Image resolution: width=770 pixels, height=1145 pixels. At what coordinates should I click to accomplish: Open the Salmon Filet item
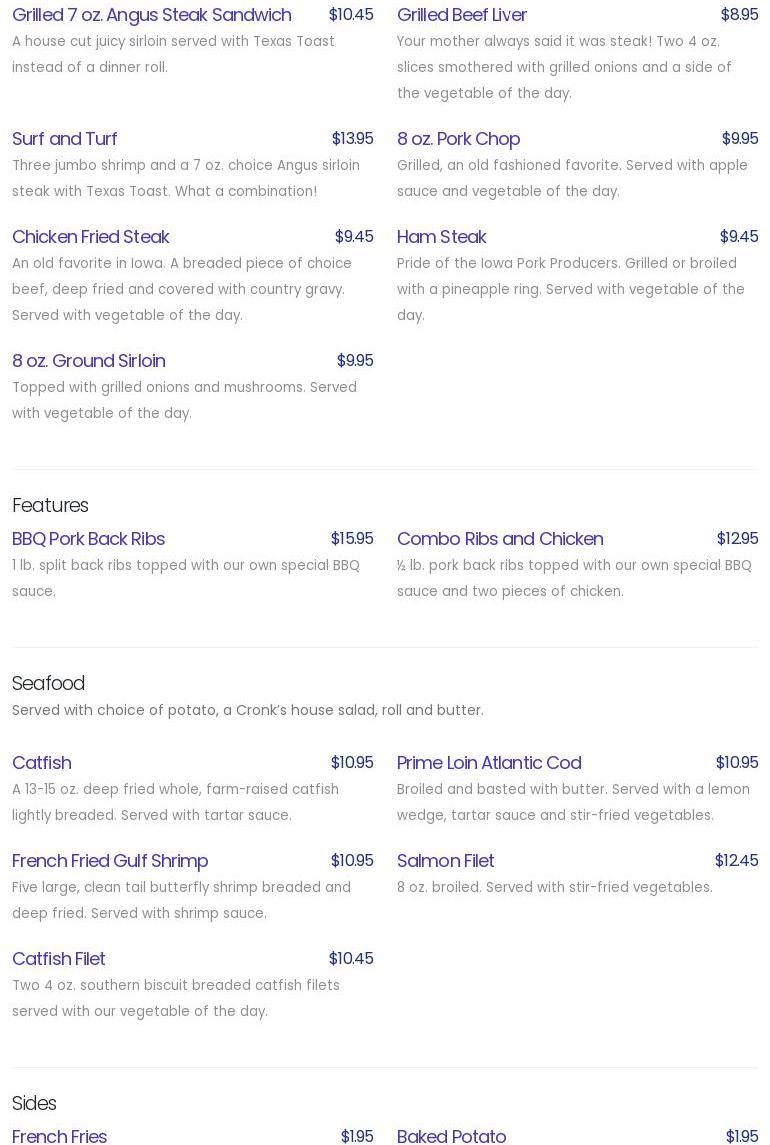(445, 861)
